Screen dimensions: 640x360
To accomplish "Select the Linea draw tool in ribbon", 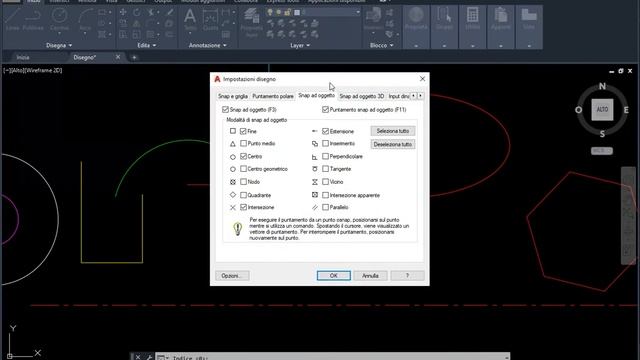I will point(12,20).
